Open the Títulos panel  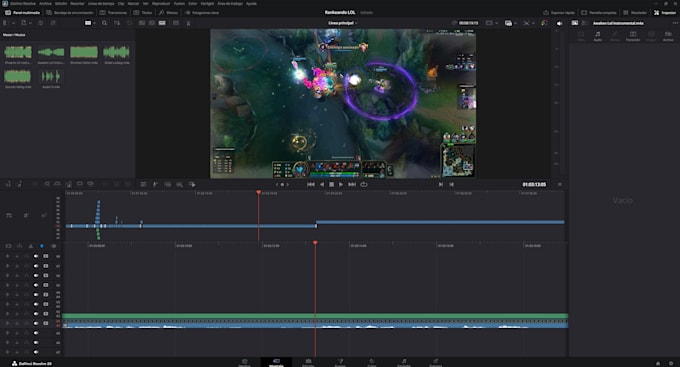pyautogui.click(x=143, y=13)
